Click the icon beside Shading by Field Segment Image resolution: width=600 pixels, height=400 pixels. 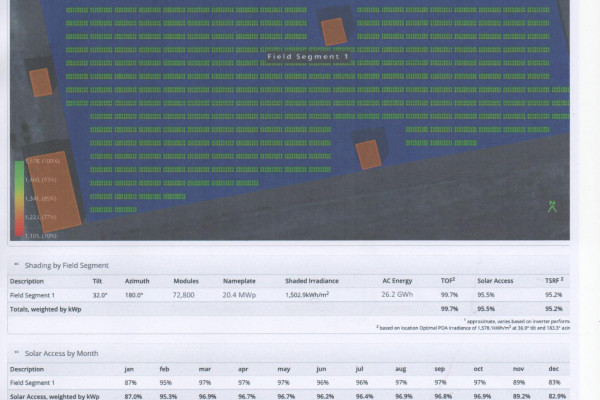click(16, 265)
